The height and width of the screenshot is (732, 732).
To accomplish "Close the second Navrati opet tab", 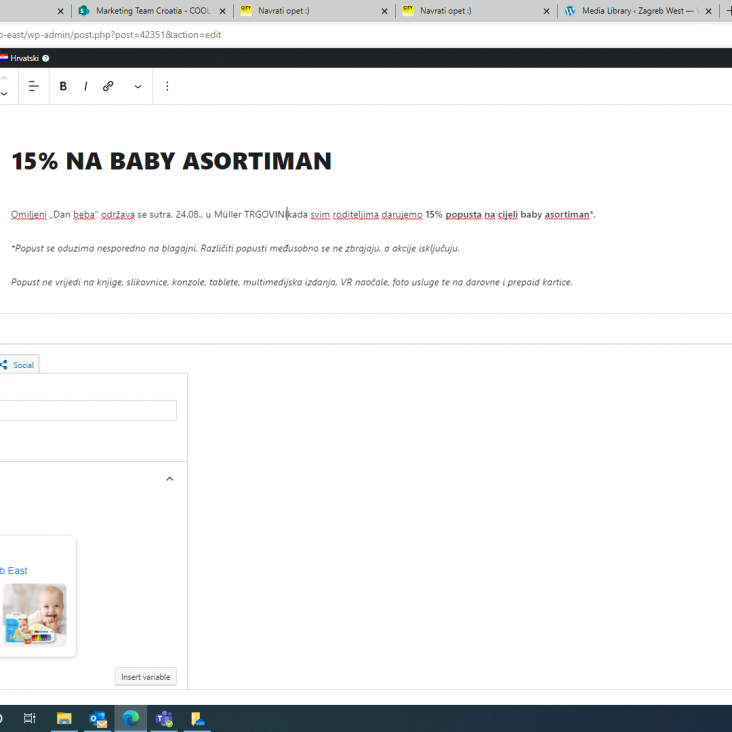I will [547, 11].
